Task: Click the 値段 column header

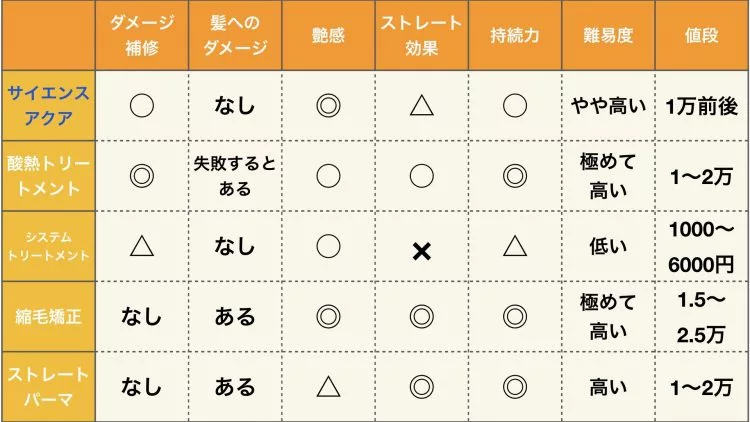Action: coord(701,35)
